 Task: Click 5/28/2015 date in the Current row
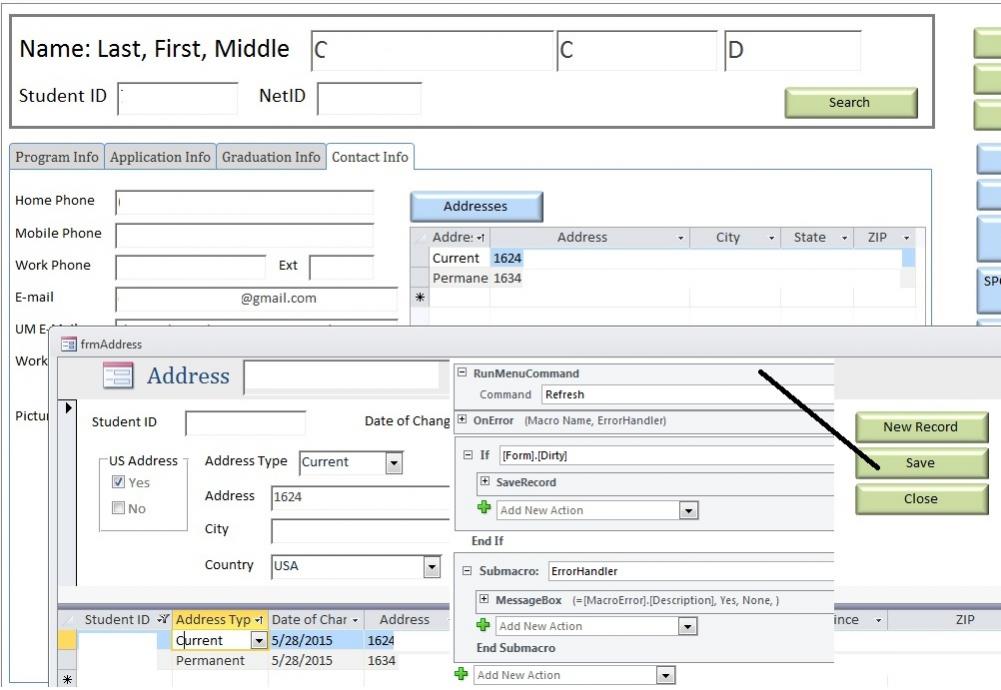(x=302, y=640)
